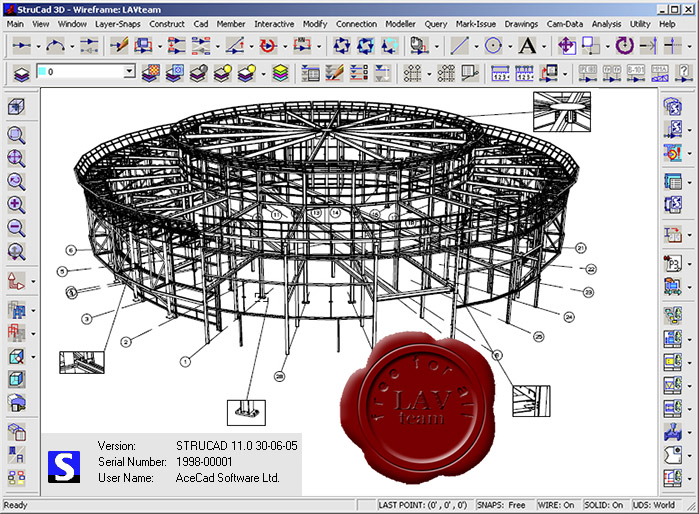Click the B-101 member mark icon
The height and width of the screenshot is (514, 699).
636,74
